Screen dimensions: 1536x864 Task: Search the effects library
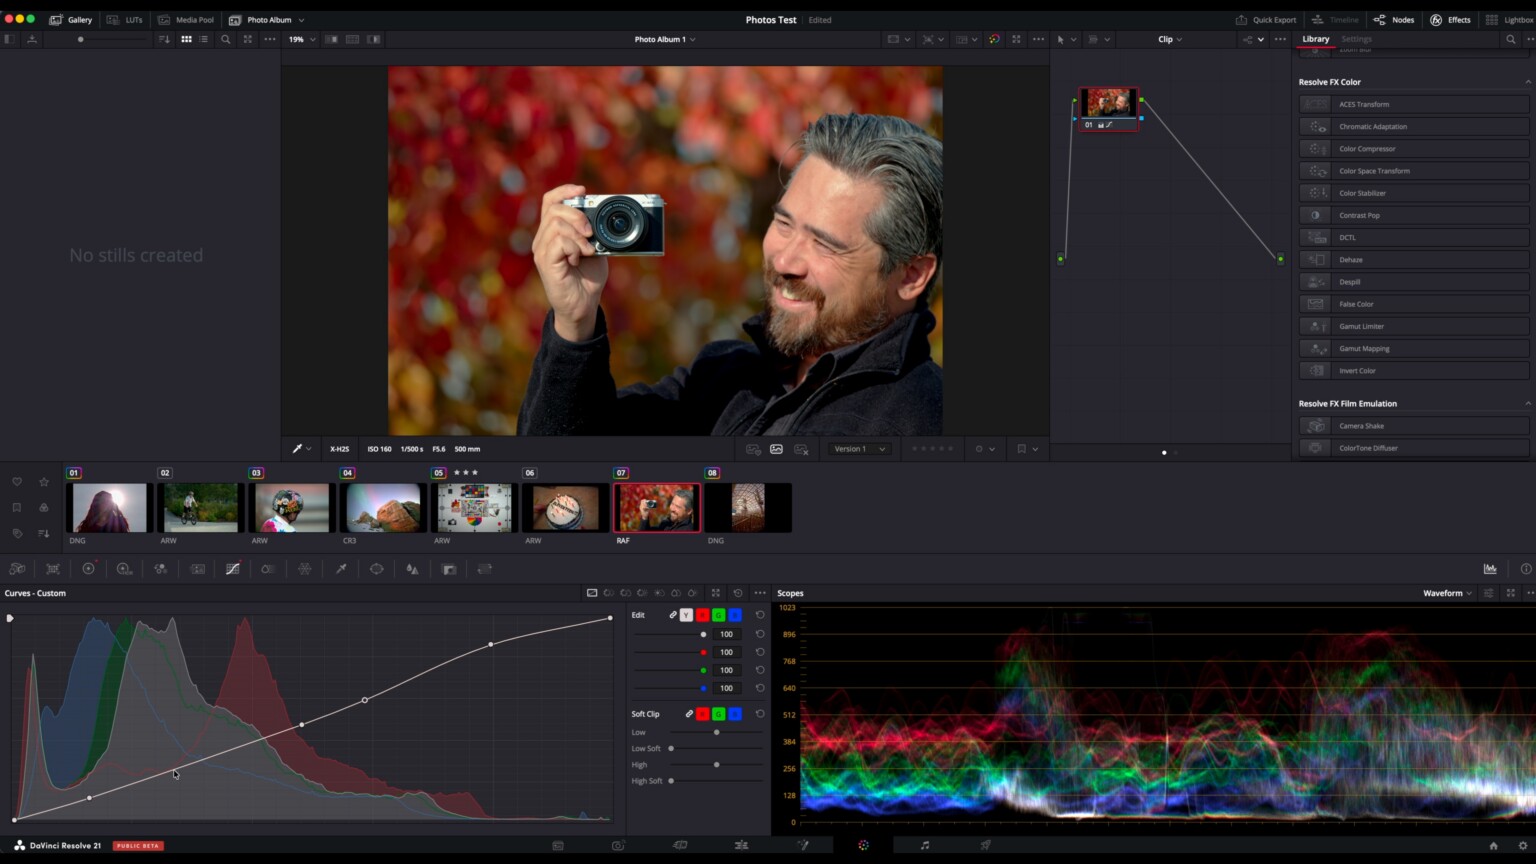1510,39
